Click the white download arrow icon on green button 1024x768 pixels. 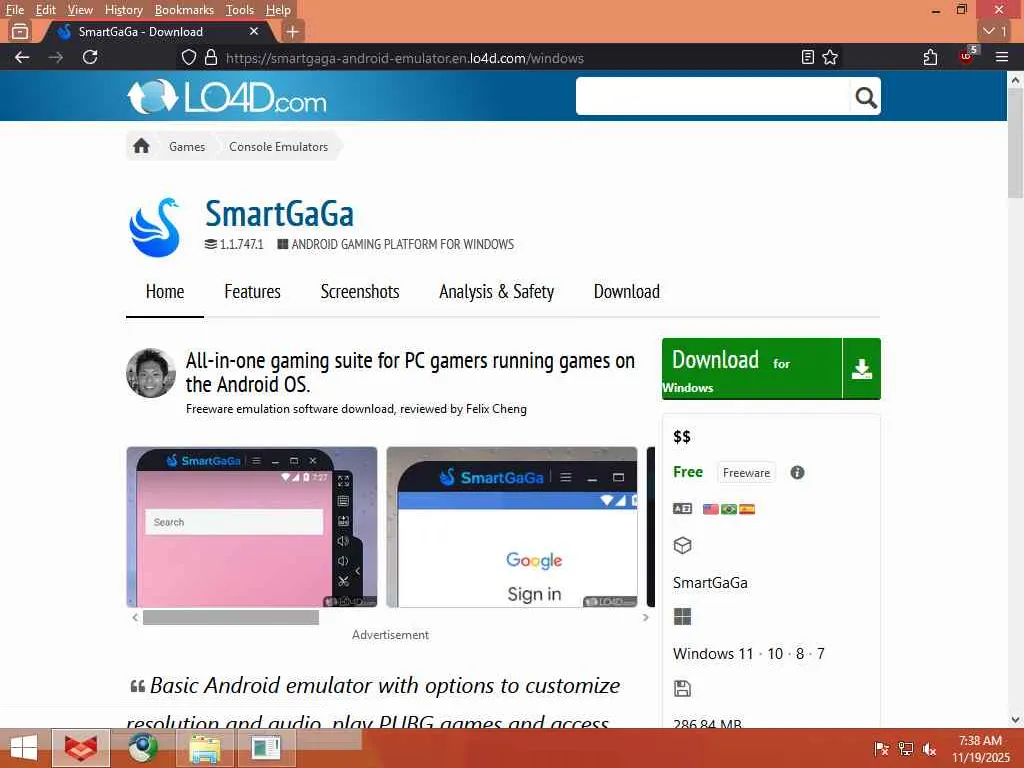coord(862,369)
